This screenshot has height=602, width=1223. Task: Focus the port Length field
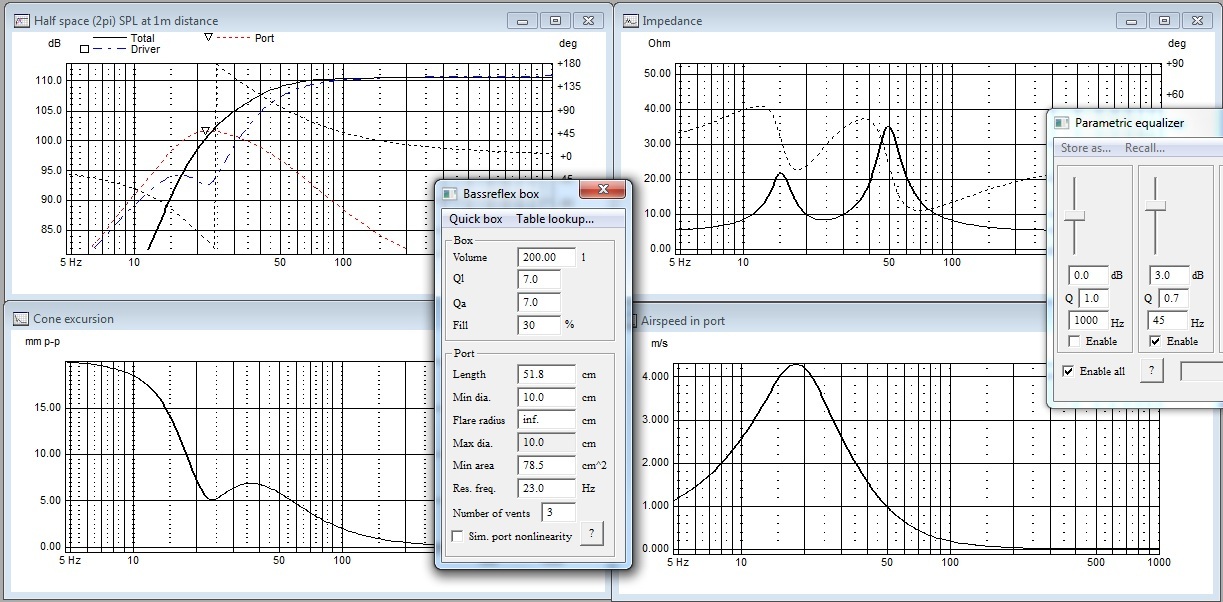(x=546, y=374)
